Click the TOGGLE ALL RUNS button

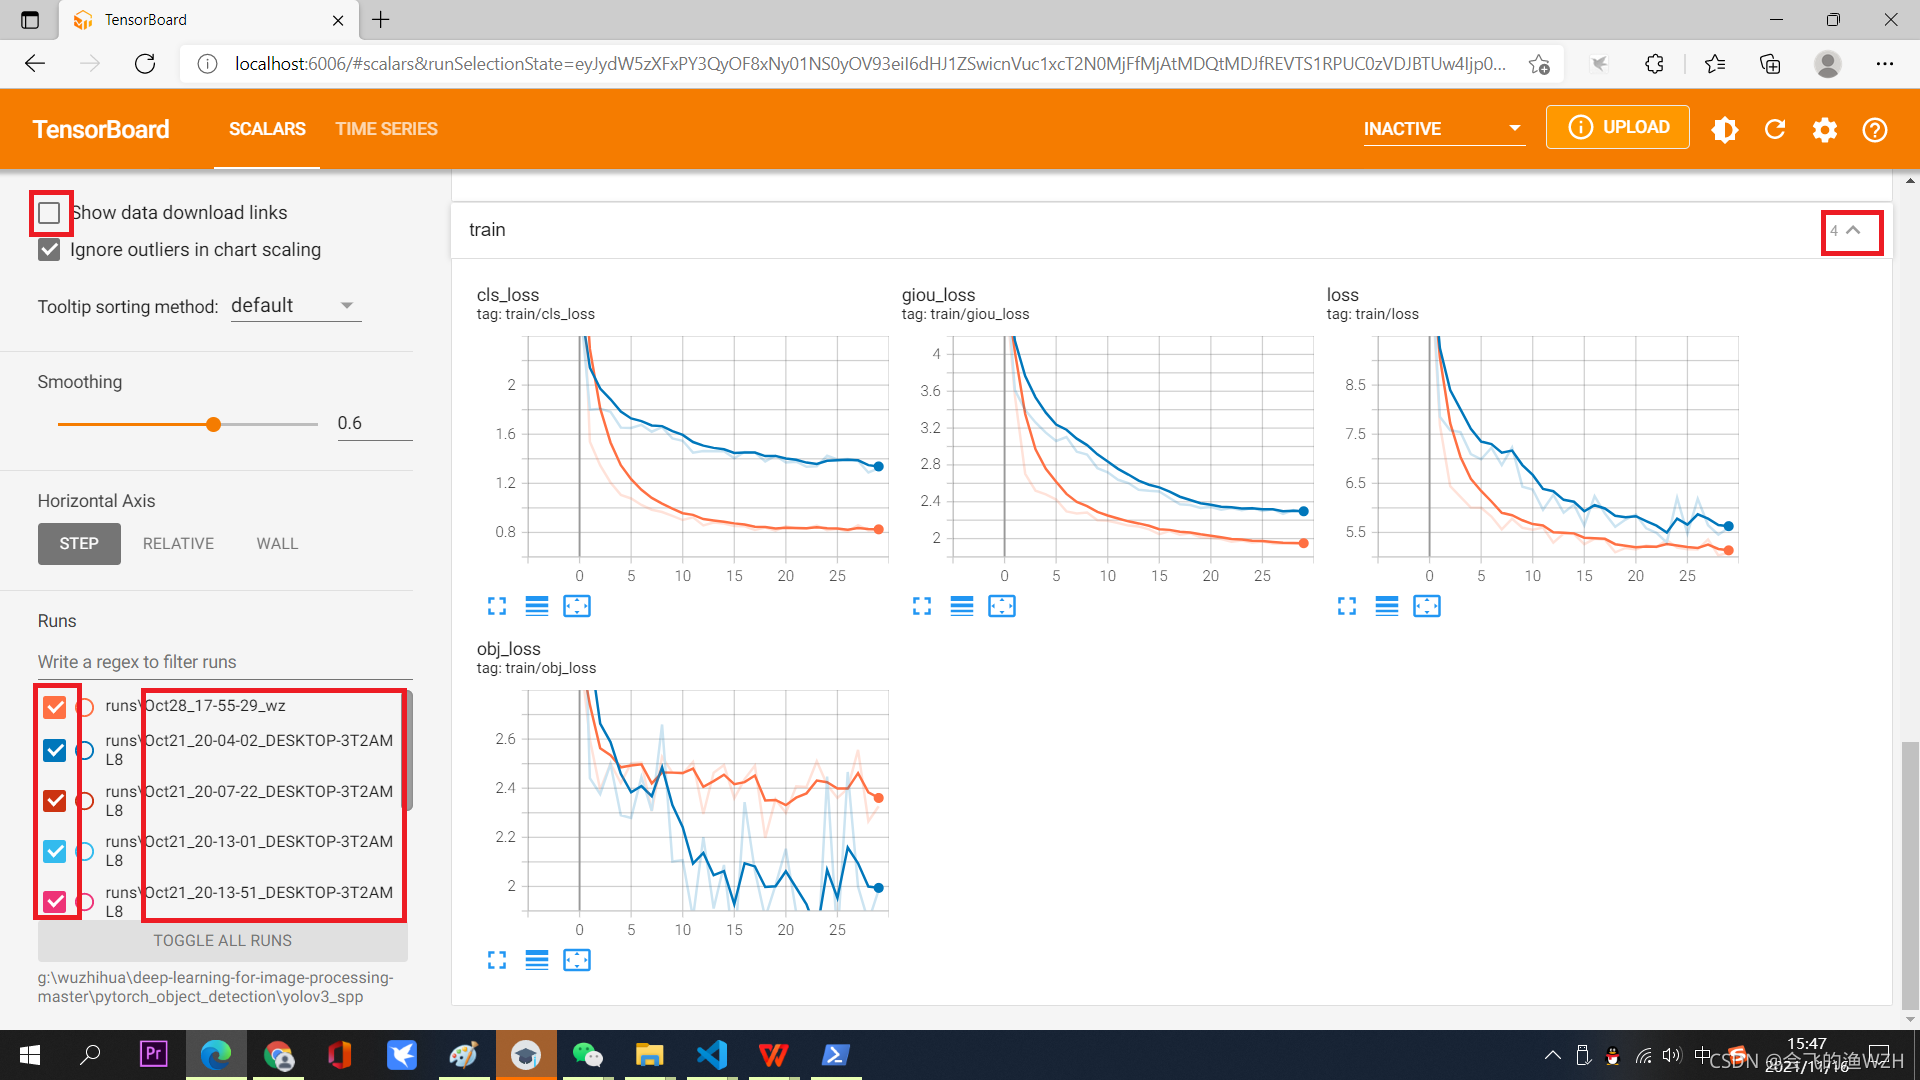[x=223, y=940]
